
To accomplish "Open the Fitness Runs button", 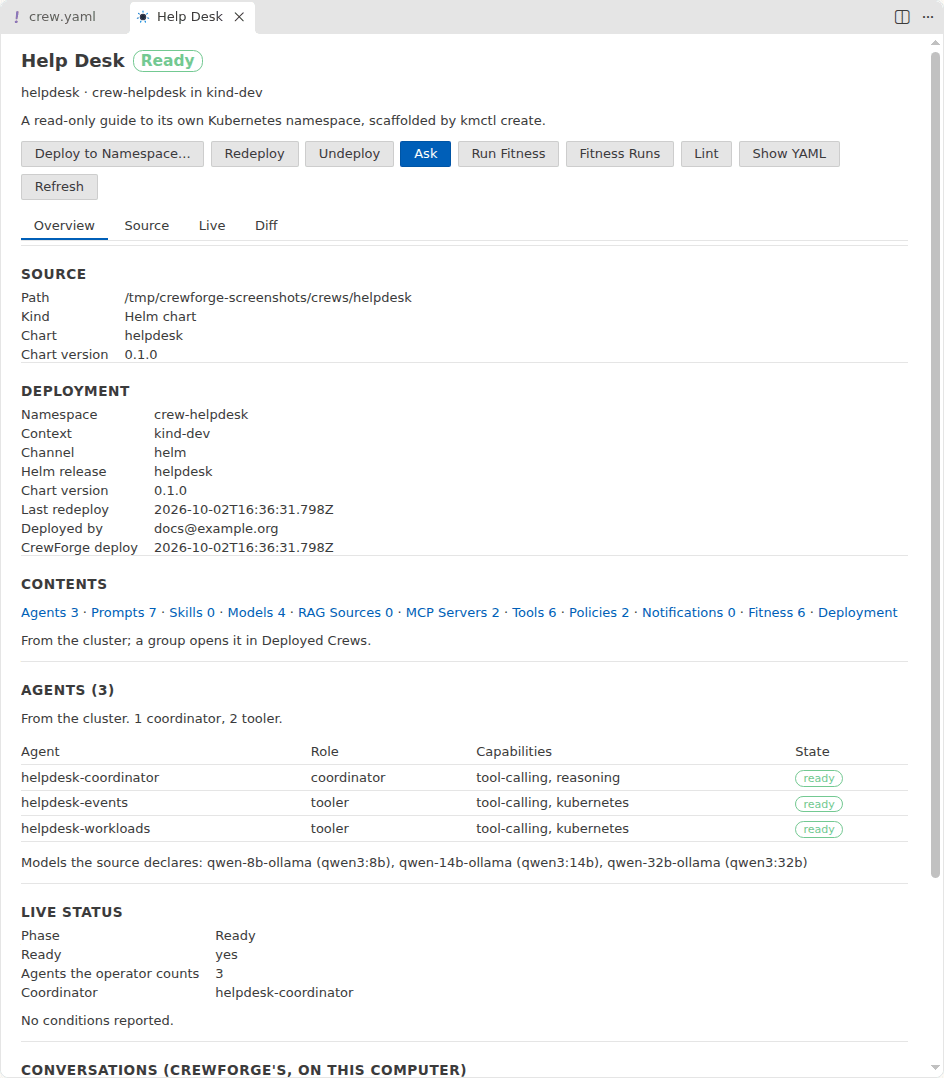I will coord(619,153).
